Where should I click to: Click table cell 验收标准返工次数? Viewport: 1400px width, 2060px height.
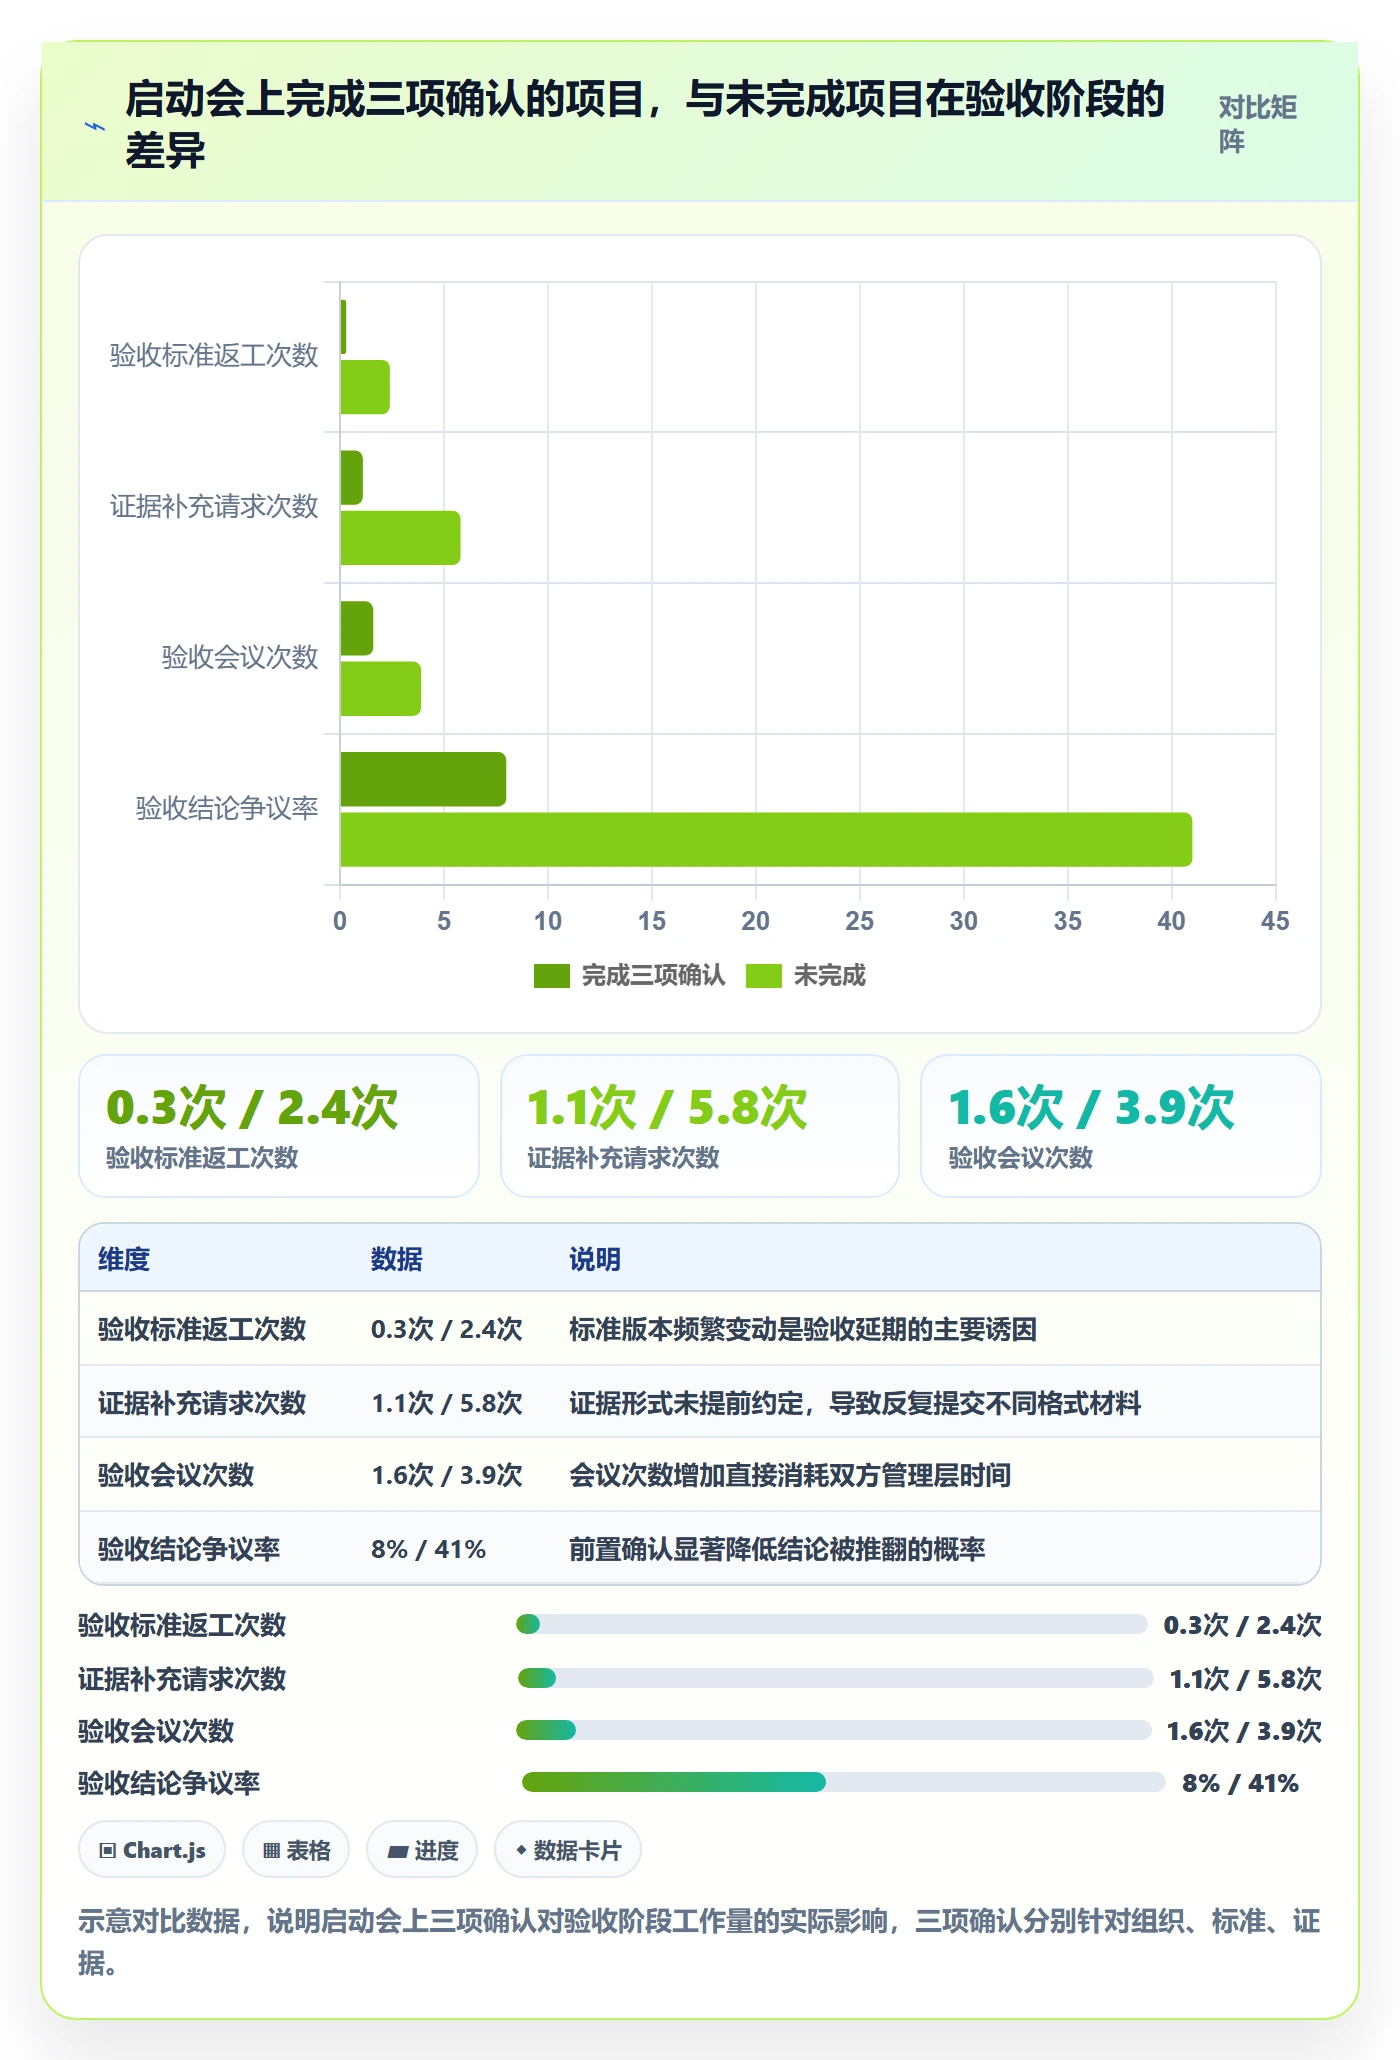pos(202,1329)
